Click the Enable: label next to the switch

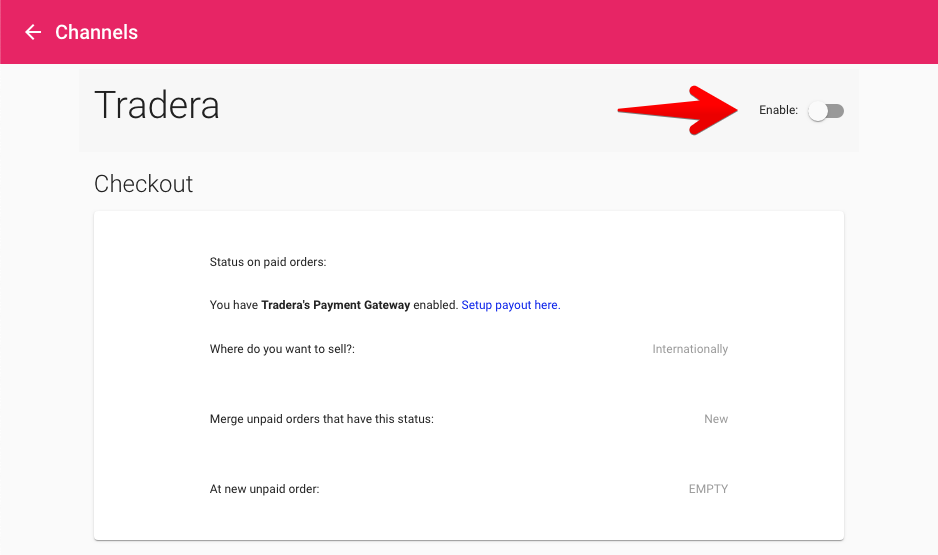[778, 110]
